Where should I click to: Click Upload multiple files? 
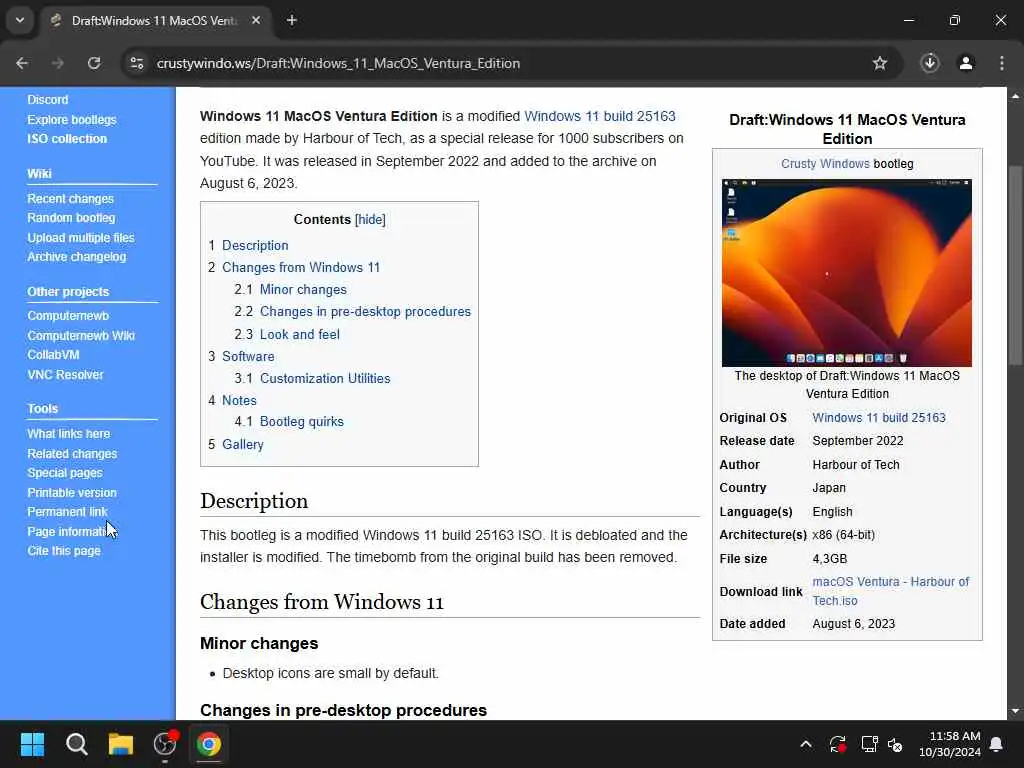(x=81, y=238)
